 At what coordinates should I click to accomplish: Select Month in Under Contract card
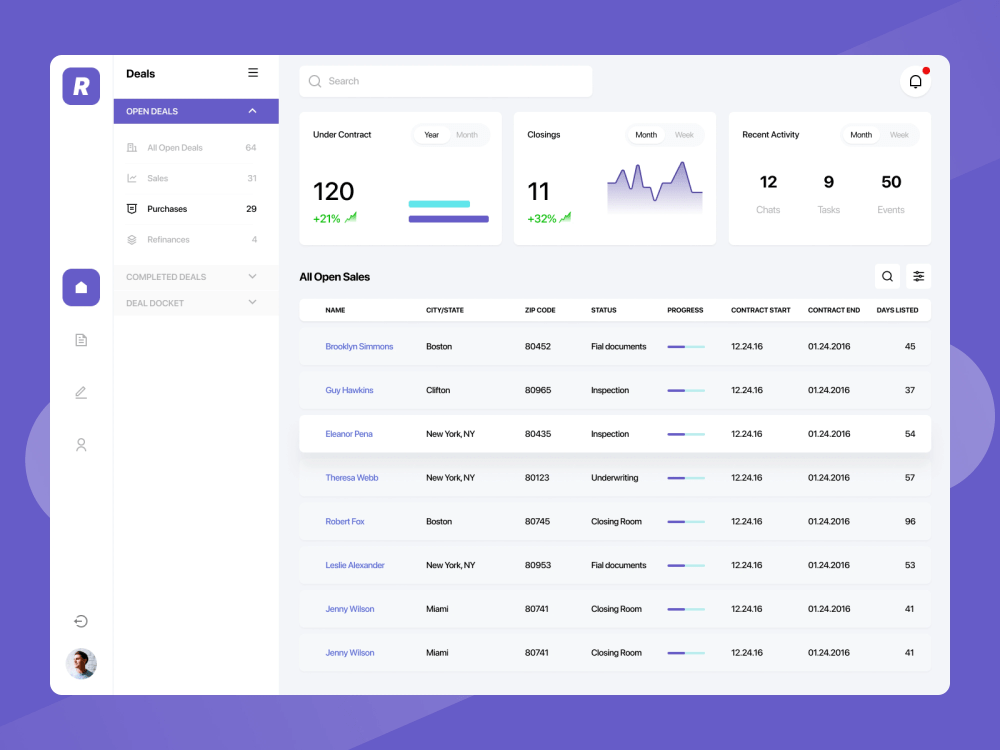(467, 135)
